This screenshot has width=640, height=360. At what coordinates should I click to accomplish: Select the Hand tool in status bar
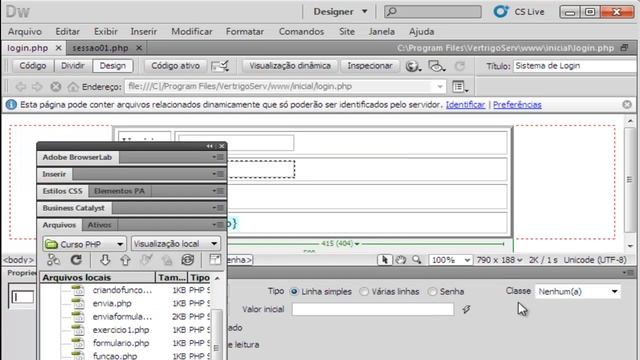pyautogui.click(x=401, y=260)
